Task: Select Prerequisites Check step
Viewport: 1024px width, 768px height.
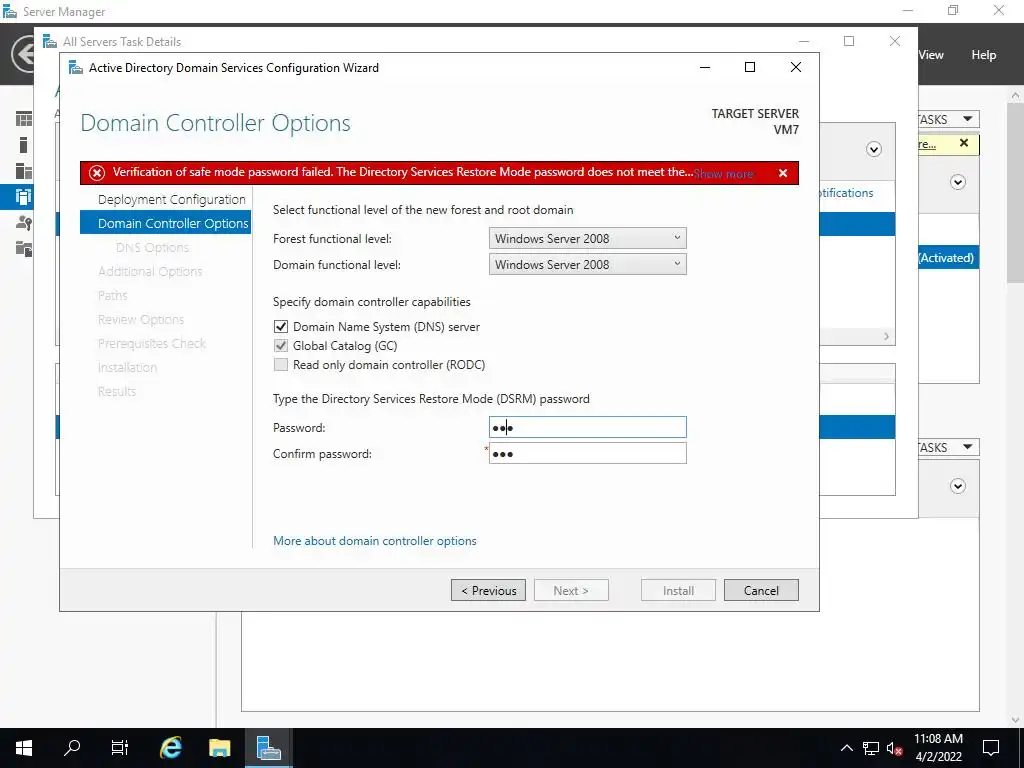Action: (152, 344)
